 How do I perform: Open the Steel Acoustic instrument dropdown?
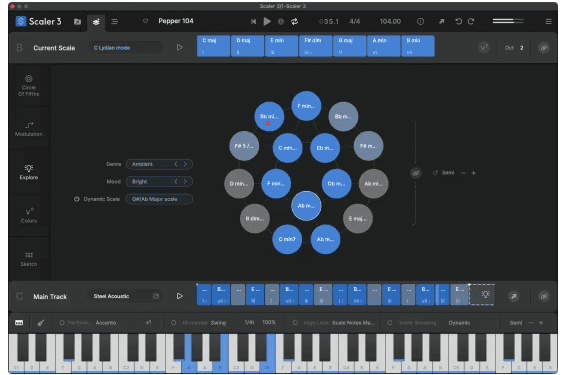(125, 296)
